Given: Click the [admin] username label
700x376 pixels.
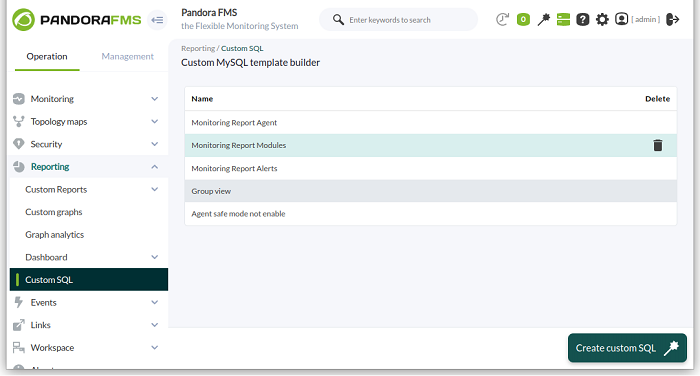Looking at the screenshot, I should (646, 19).
